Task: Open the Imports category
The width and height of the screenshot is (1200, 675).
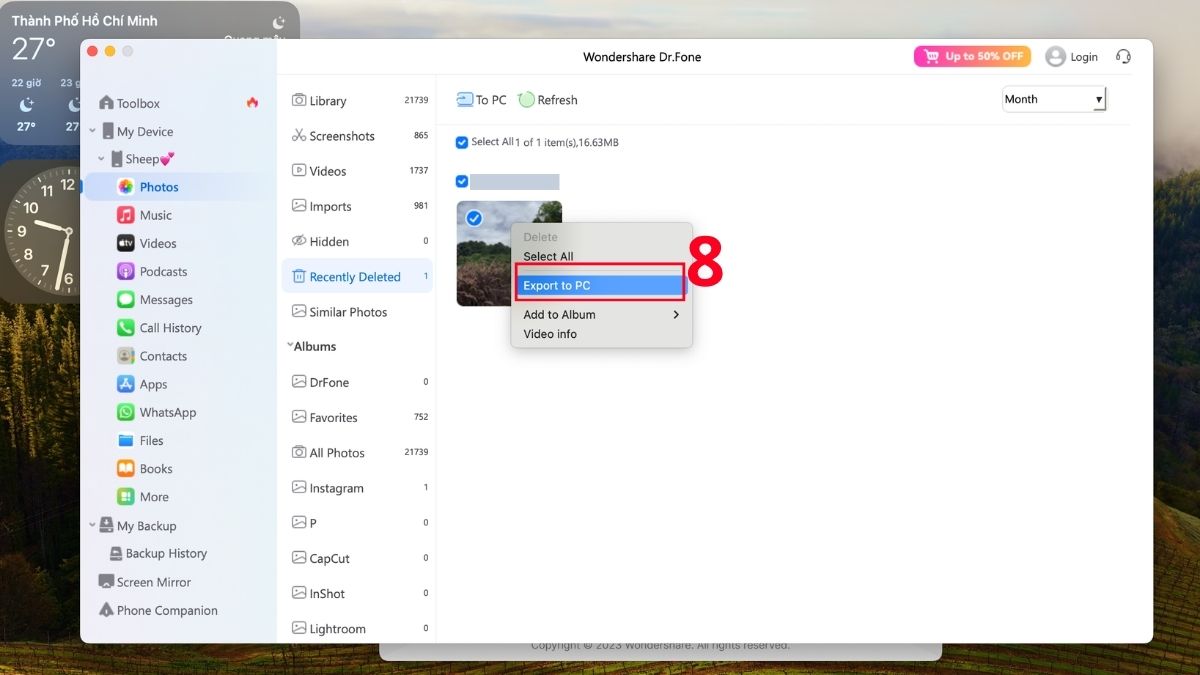Action: pyautogui.click(x=357, y=206)
